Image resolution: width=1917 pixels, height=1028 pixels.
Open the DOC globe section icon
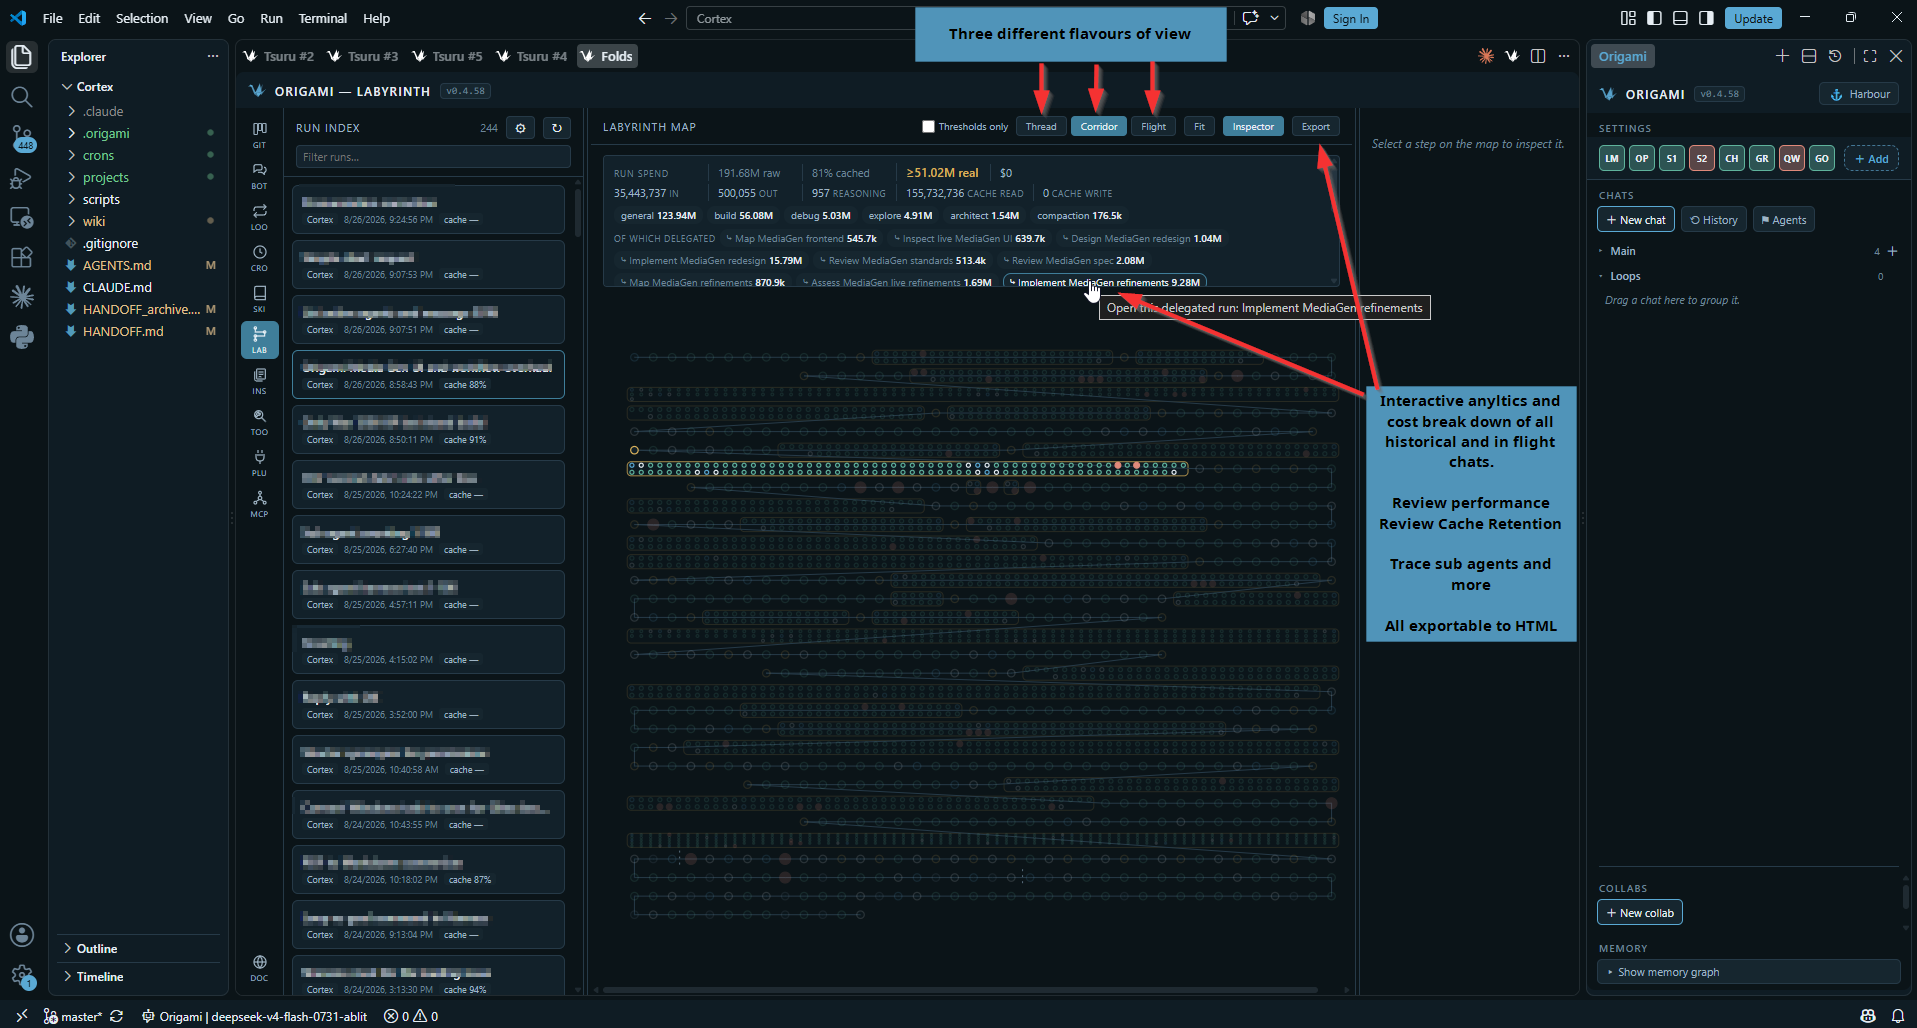(x=259, y=967)
